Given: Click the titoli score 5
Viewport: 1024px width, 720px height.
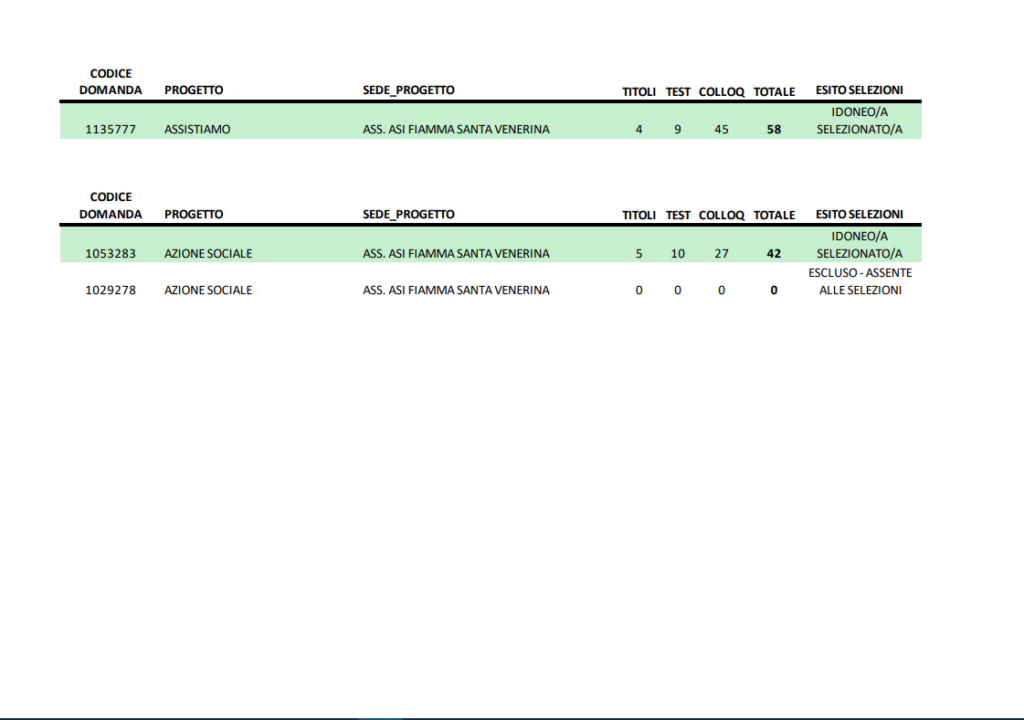Looking at the screenshot, I should 639,254.
